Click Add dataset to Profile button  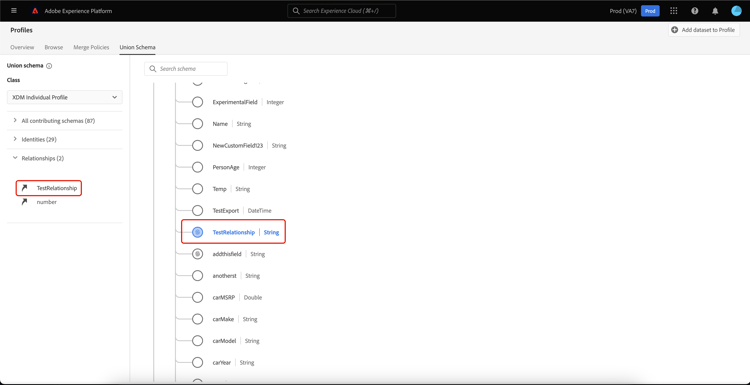click(x=704, y=30)
